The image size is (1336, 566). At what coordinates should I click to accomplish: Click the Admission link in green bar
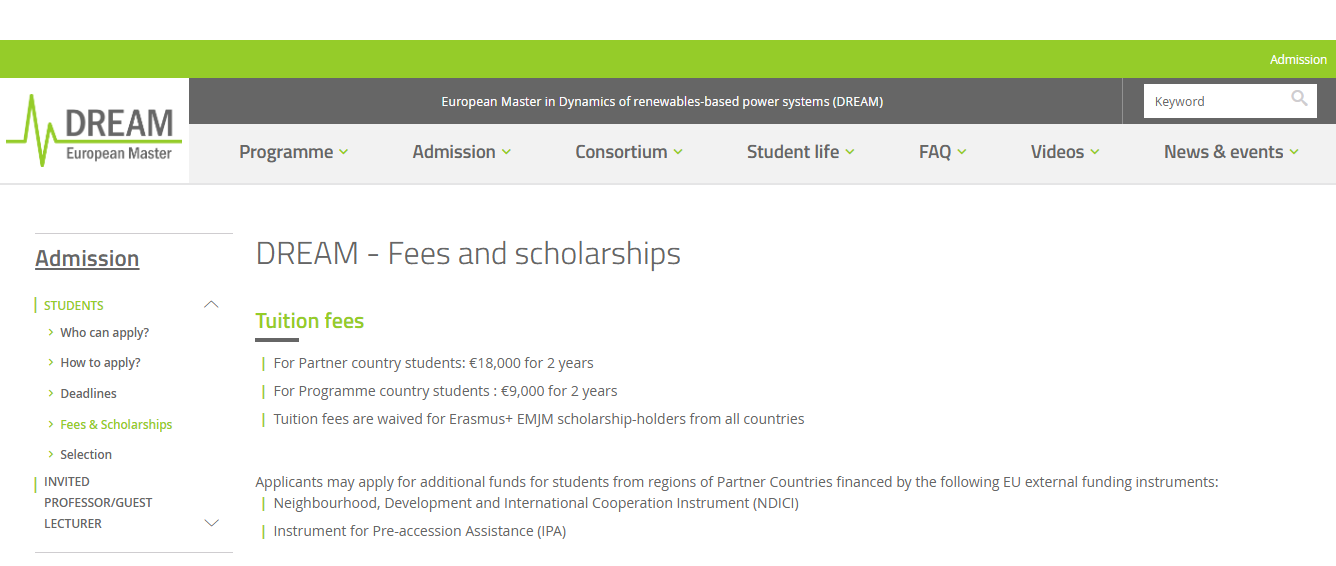(x=1298, y=59)
